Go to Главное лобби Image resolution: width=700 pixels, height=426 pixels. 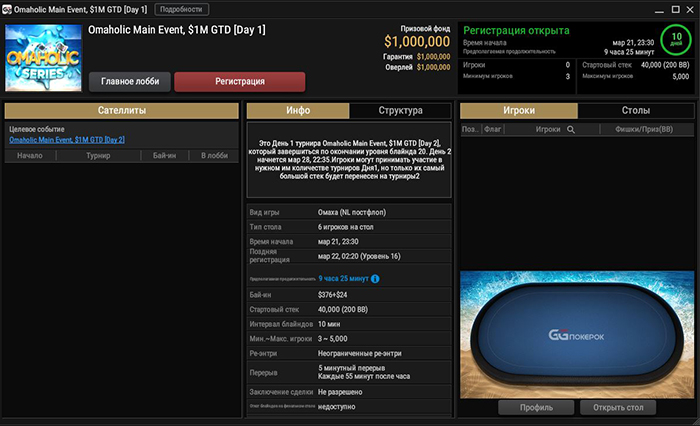pyautogui.click(x=130, y=82)
